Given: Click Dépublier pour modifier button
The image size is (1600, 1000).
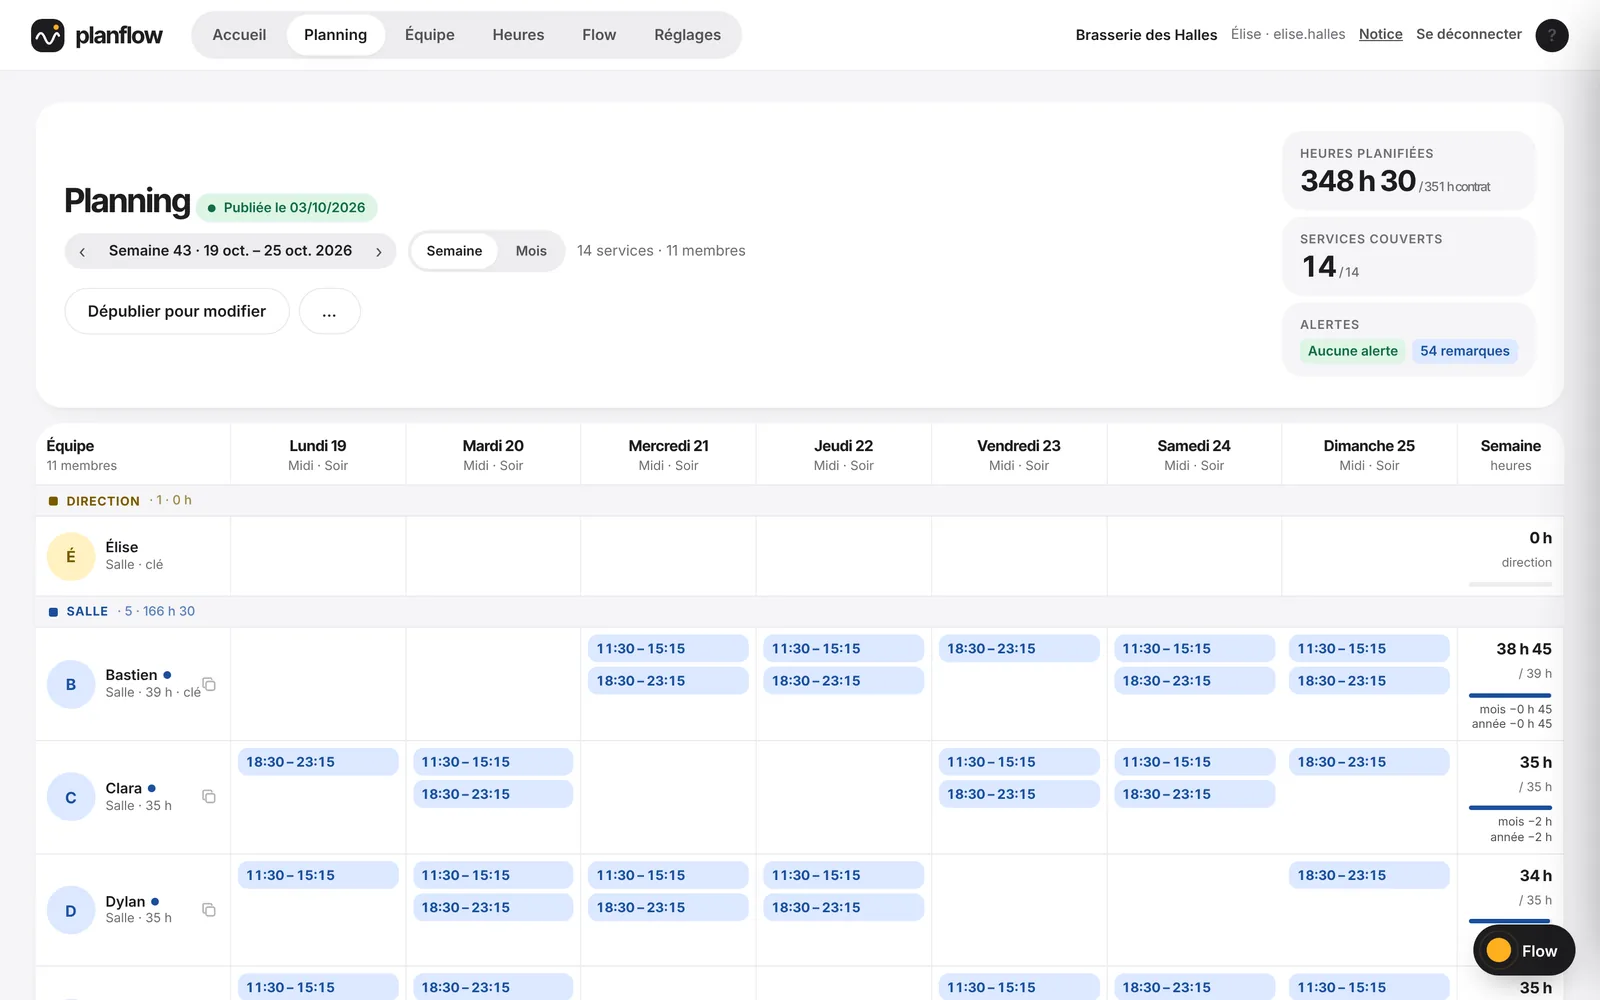Looking at the screenshot, I should [177, 312].
